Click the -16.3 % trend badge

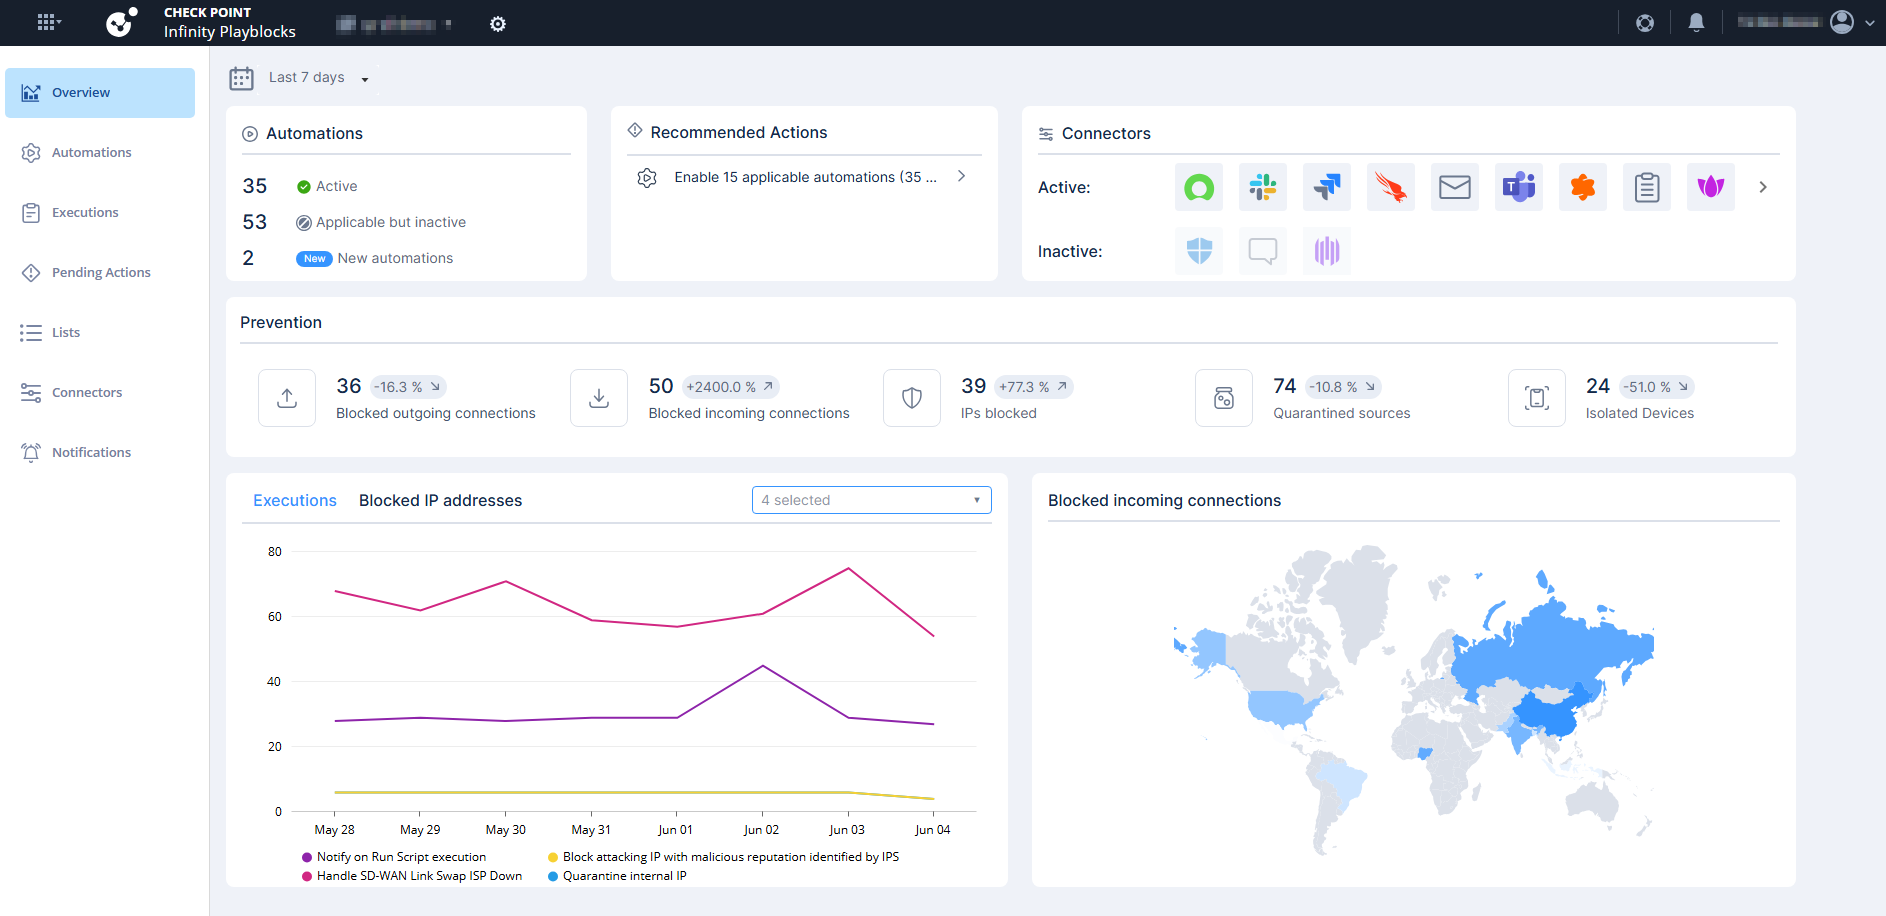tap(408, 387)
